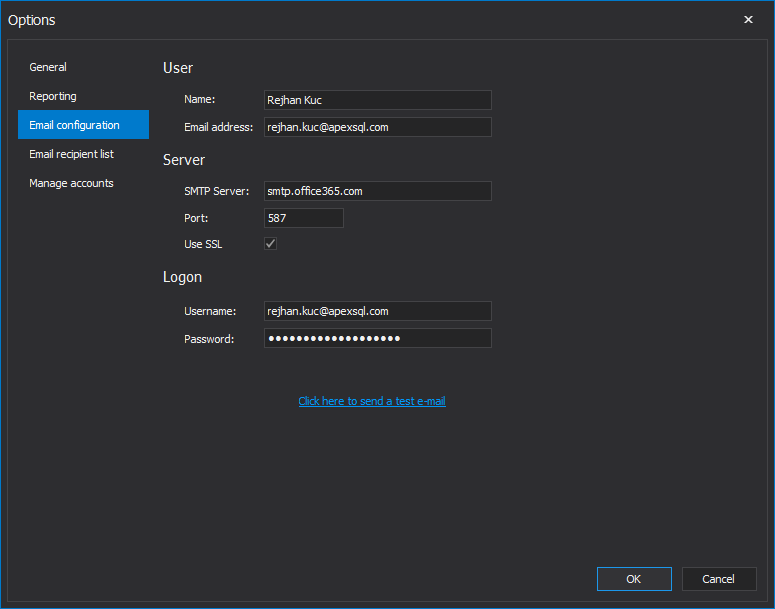Click the Options window title
The image size is (775, 609).
[x=32, y=20]
